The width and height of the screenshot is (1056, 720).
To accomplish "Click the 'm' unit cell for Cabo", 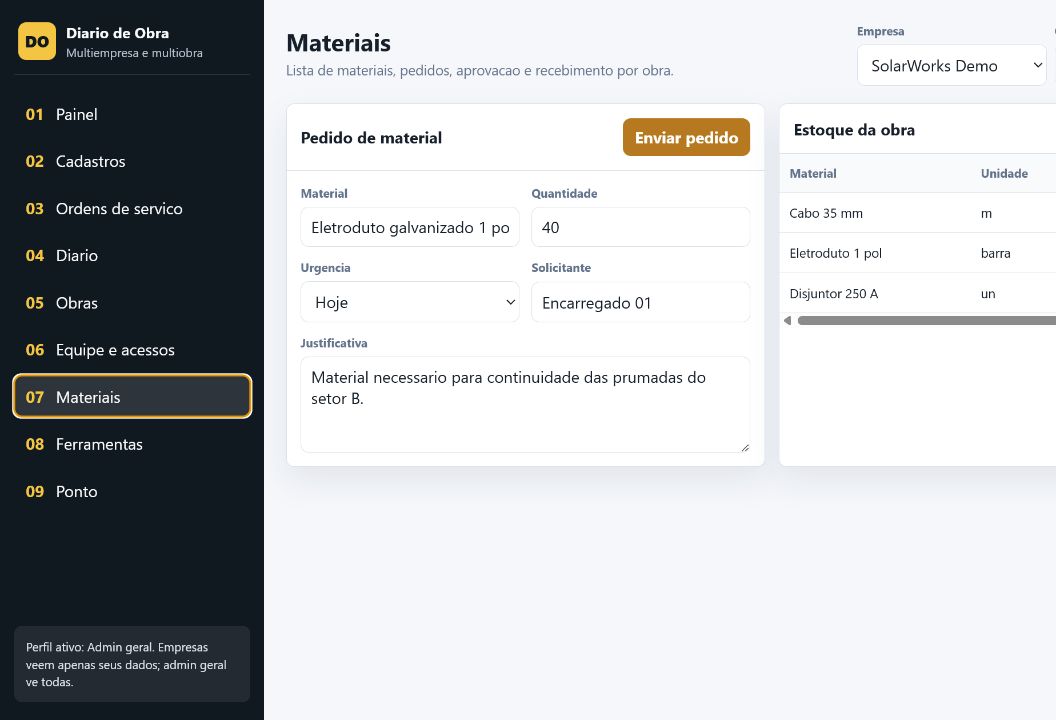I will (986, 214).
